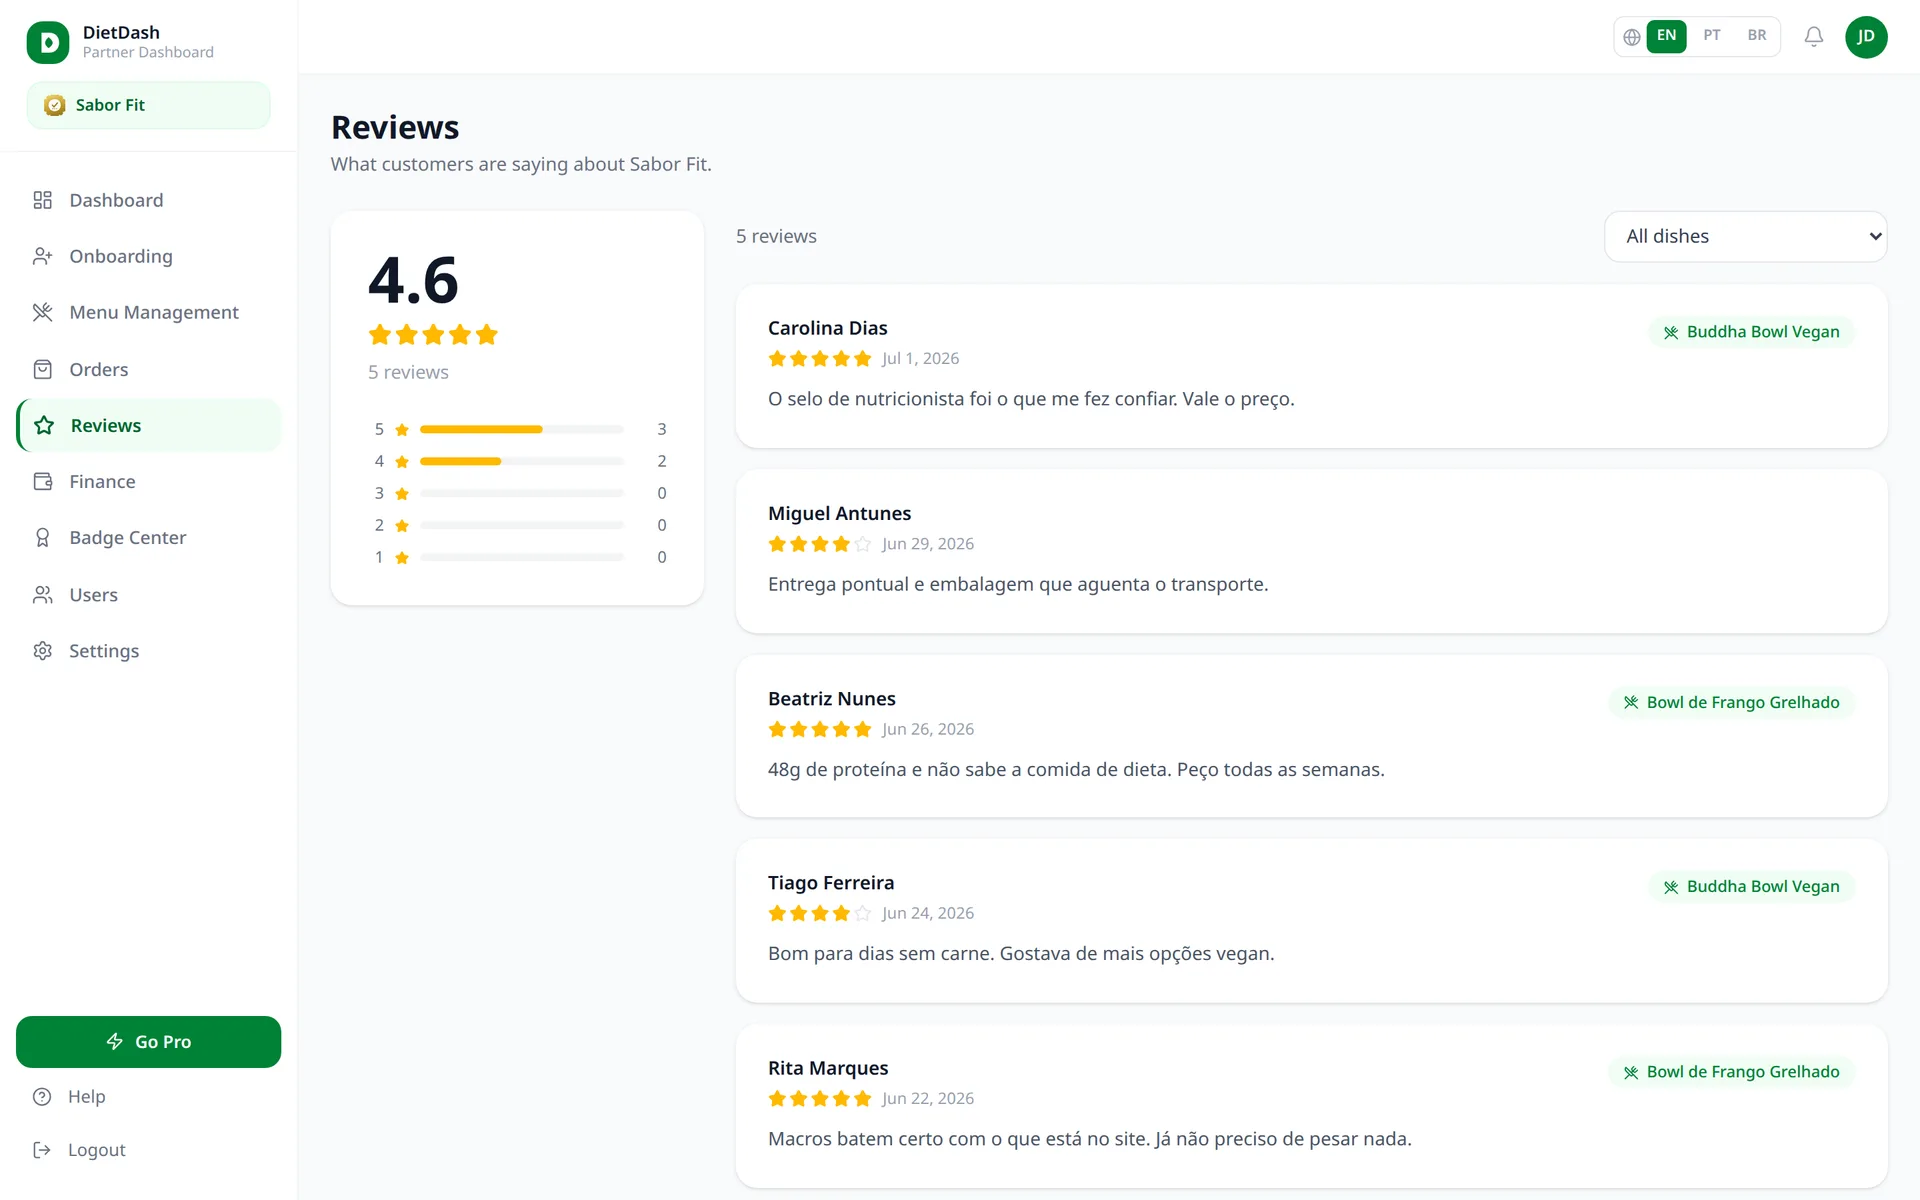Screen dimensions: 1920x1200
Task: Click the '5 reviews' count above the list
Action: click(x=776, y=237)
